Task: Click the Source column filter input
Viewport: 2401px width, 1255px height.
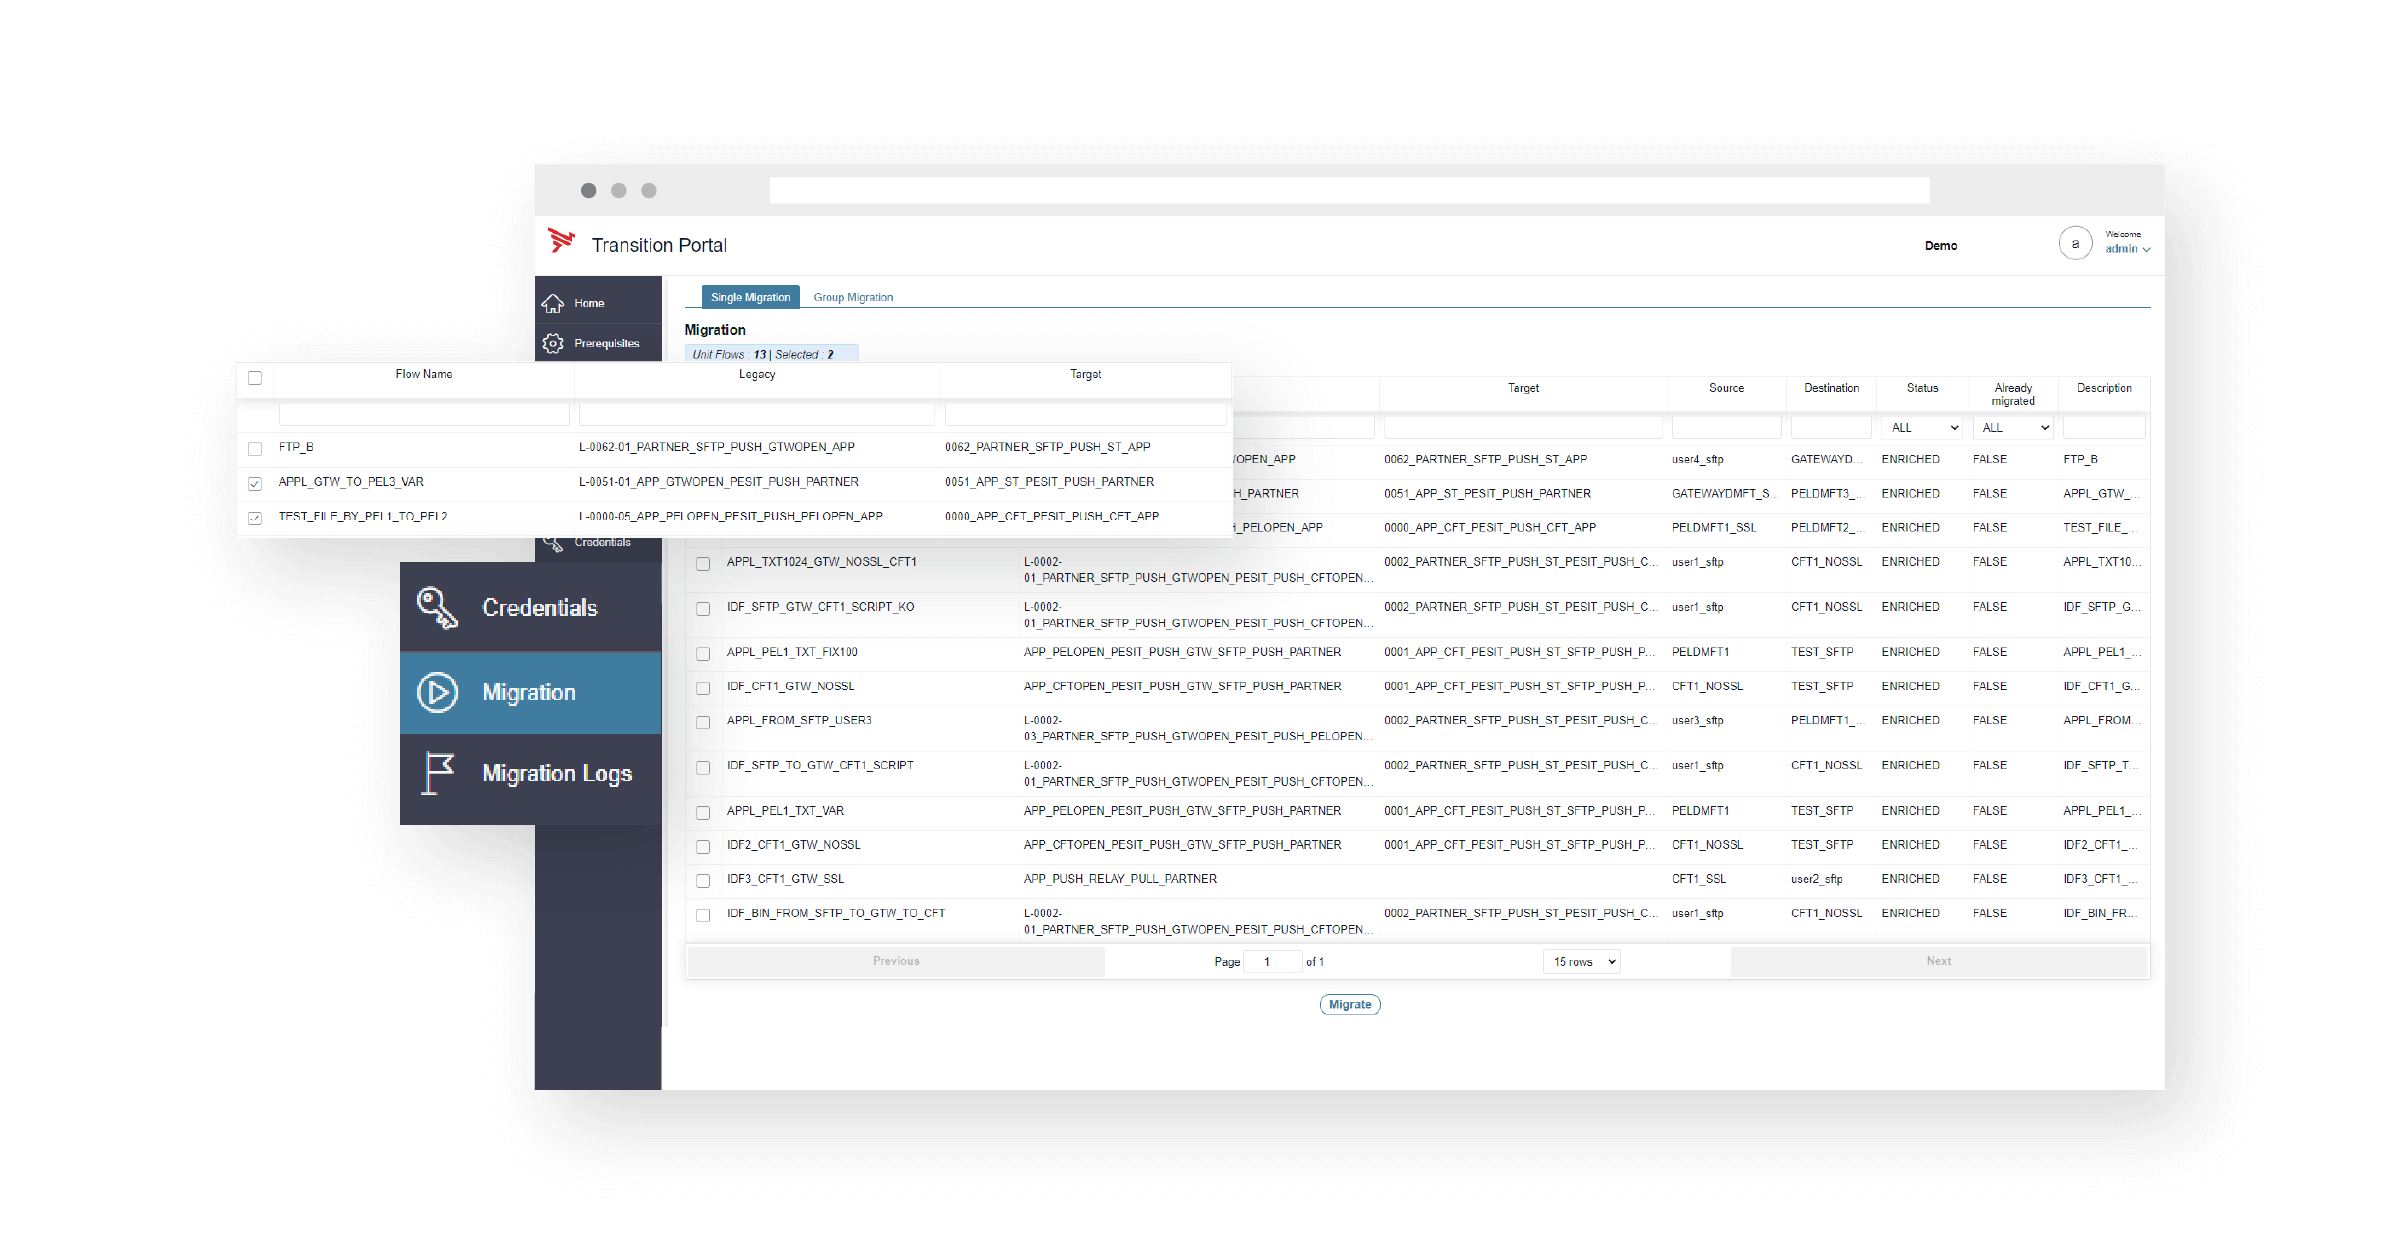Action: point(1726,428)
